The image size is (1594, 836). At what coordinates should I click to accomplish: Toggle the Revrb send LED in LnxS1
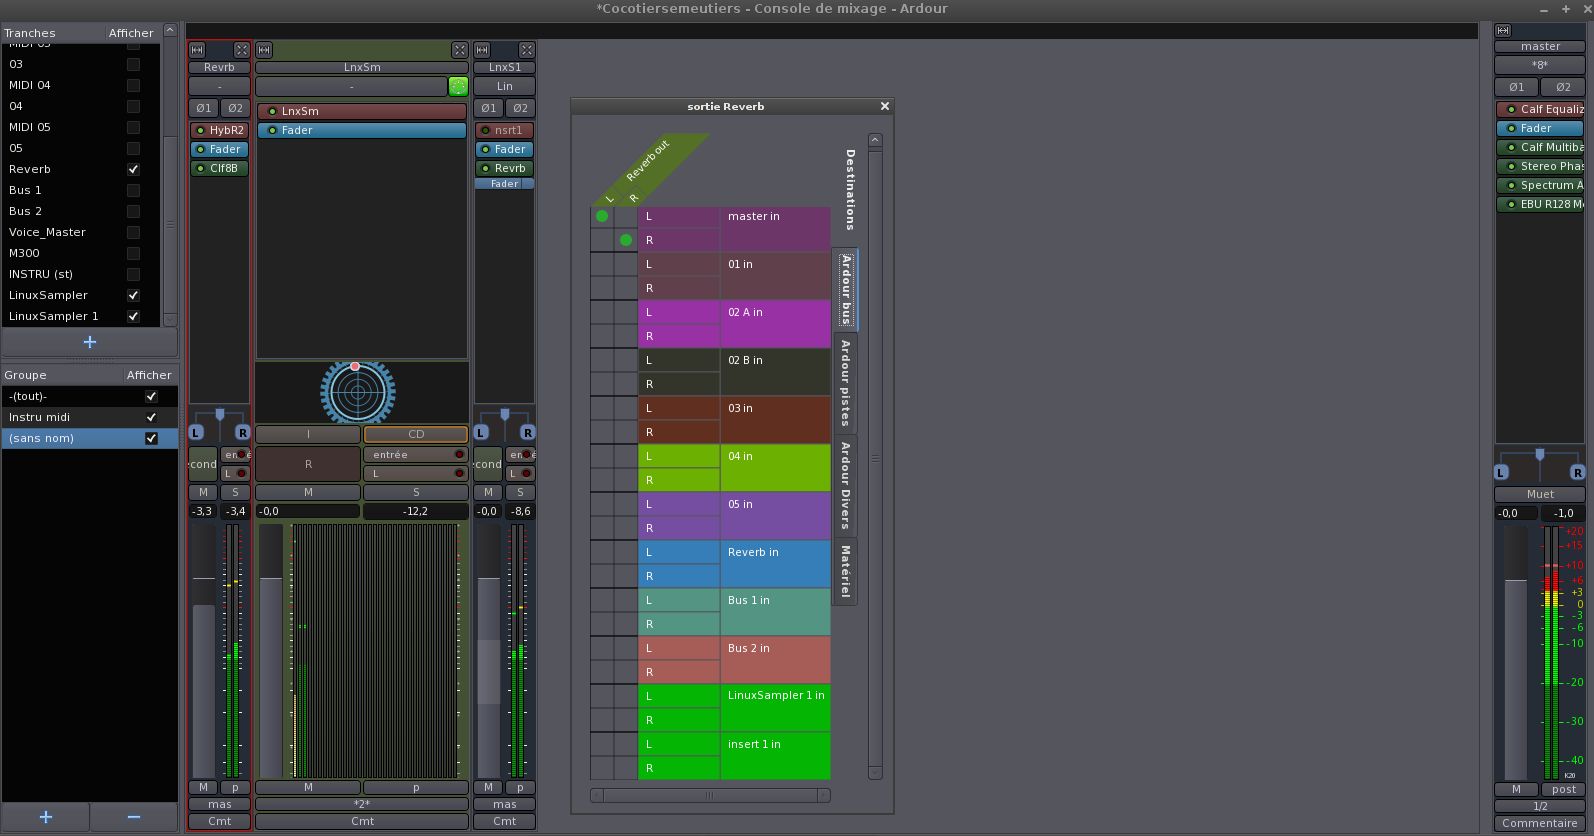point(486,168)
